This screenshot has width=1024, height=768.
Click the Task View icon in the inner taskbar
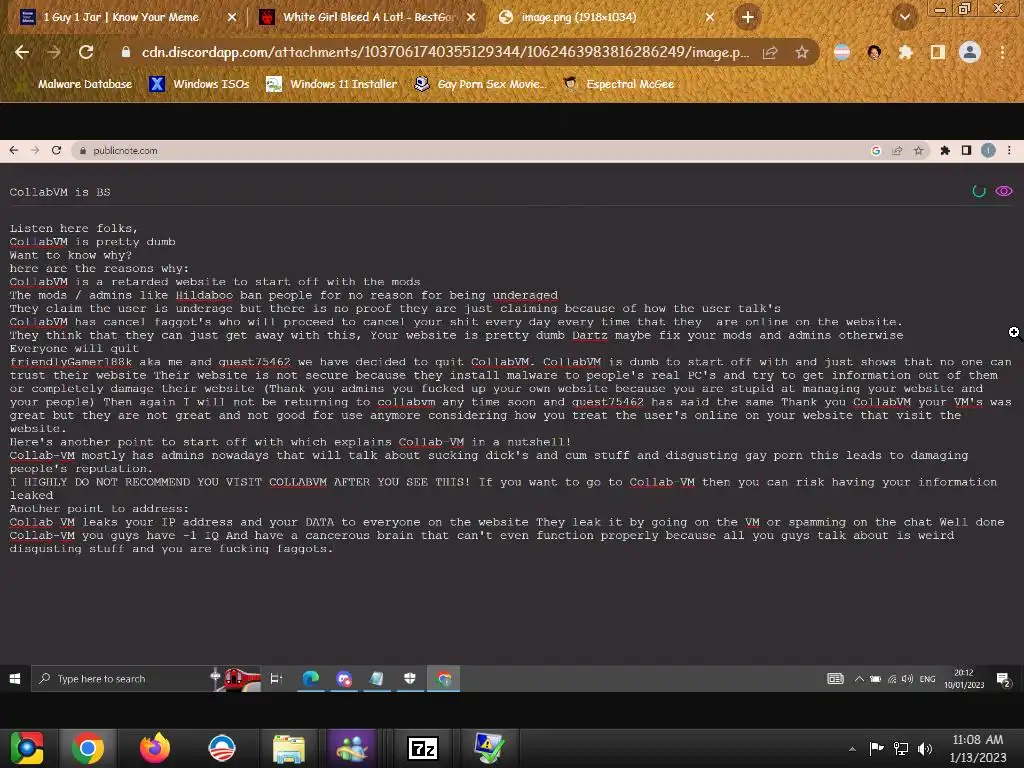(276, 679)
